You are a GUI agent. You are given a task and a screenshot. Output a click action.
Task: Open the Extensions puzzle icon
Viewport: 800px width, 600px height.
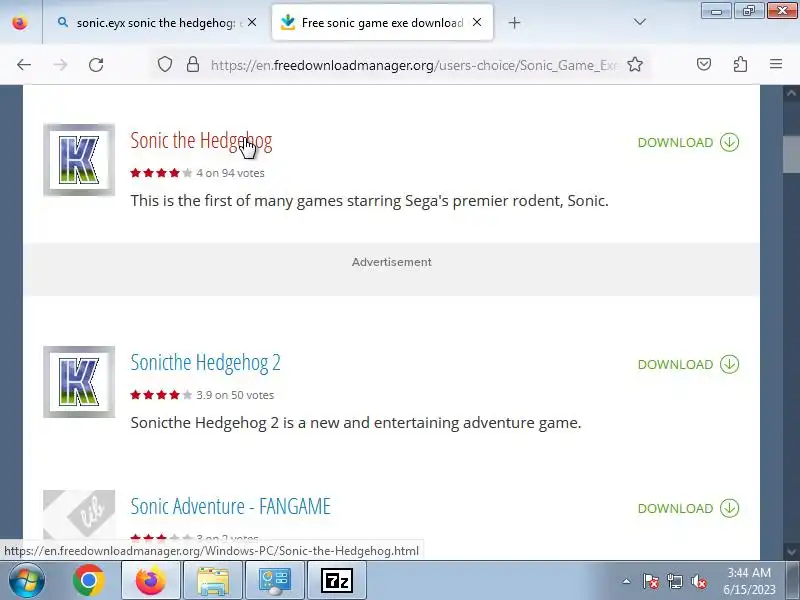[x=740, y=64]
